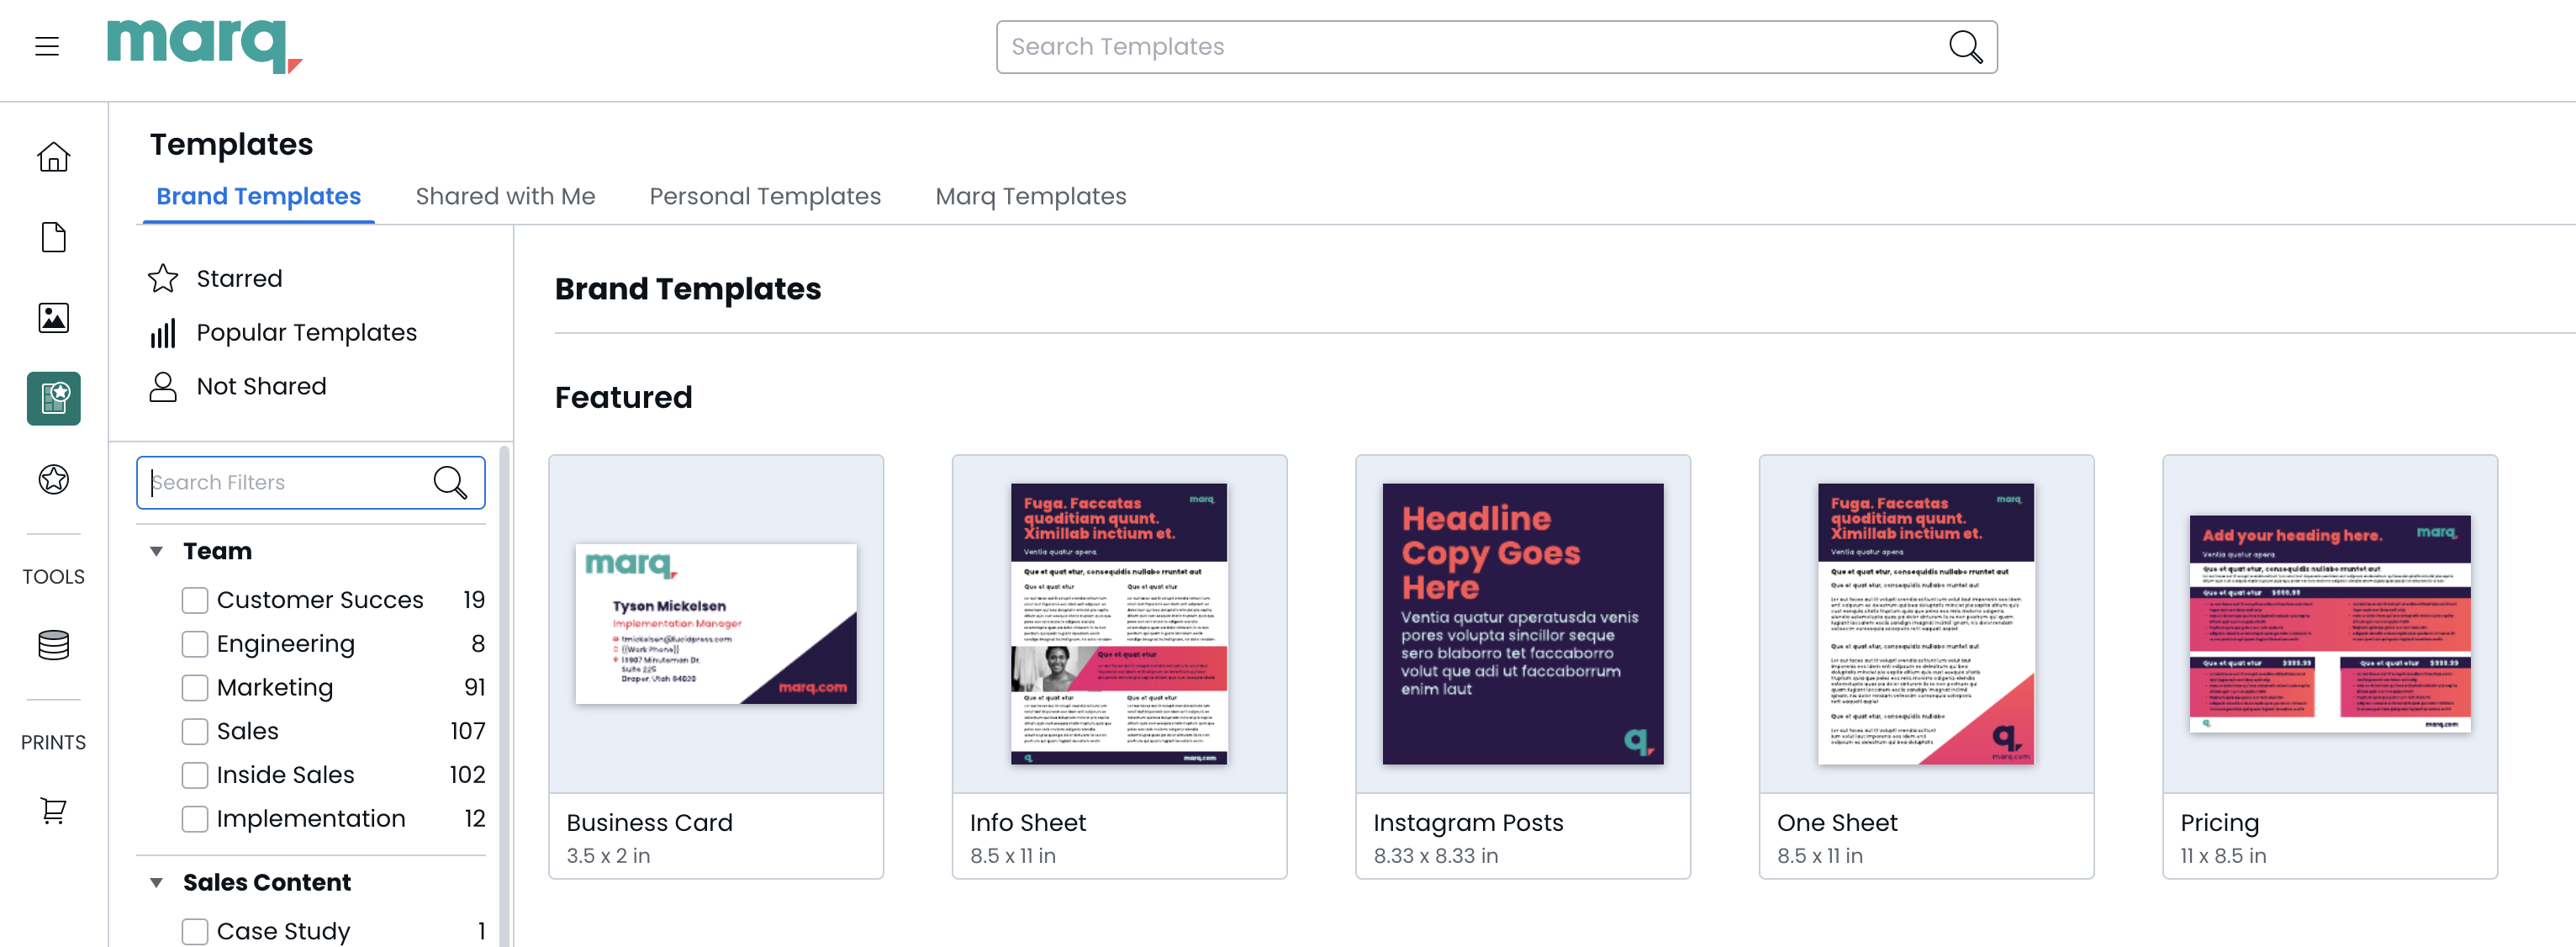2576x947 pixels.
Task: Open the hamburger menu
Action: tap(47, 46)
